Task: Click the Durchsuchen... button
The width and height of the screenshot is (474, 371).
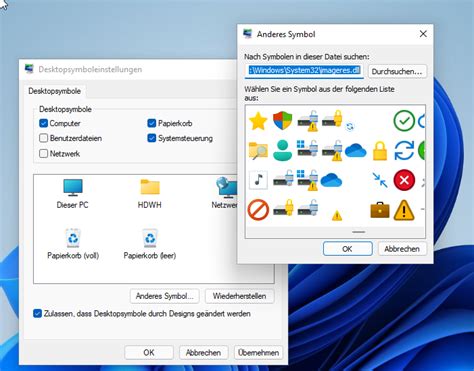Action: tap(397, 71)
